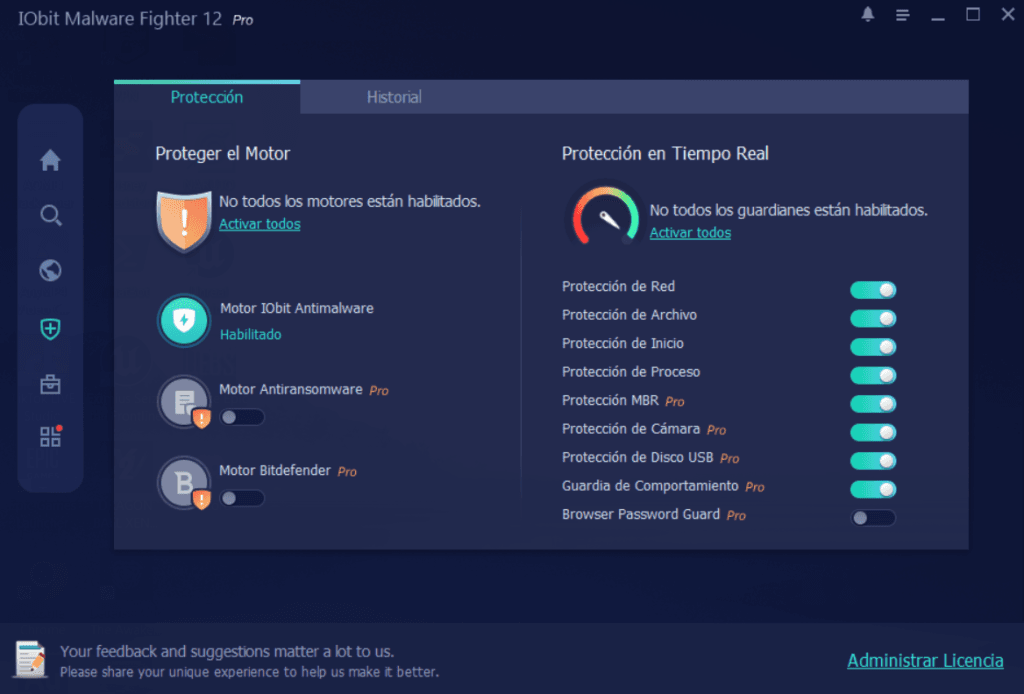Turn off Protección de Inicio
This screenshot has height=694, width=1024.
pos(873,347)
